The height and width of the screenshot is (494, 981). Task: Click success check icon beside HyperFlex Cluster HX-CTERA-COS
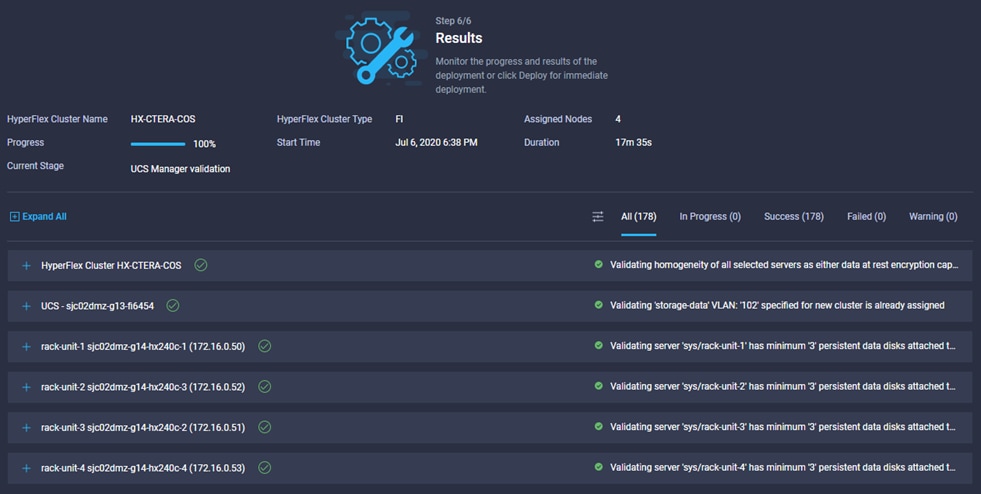200,265
